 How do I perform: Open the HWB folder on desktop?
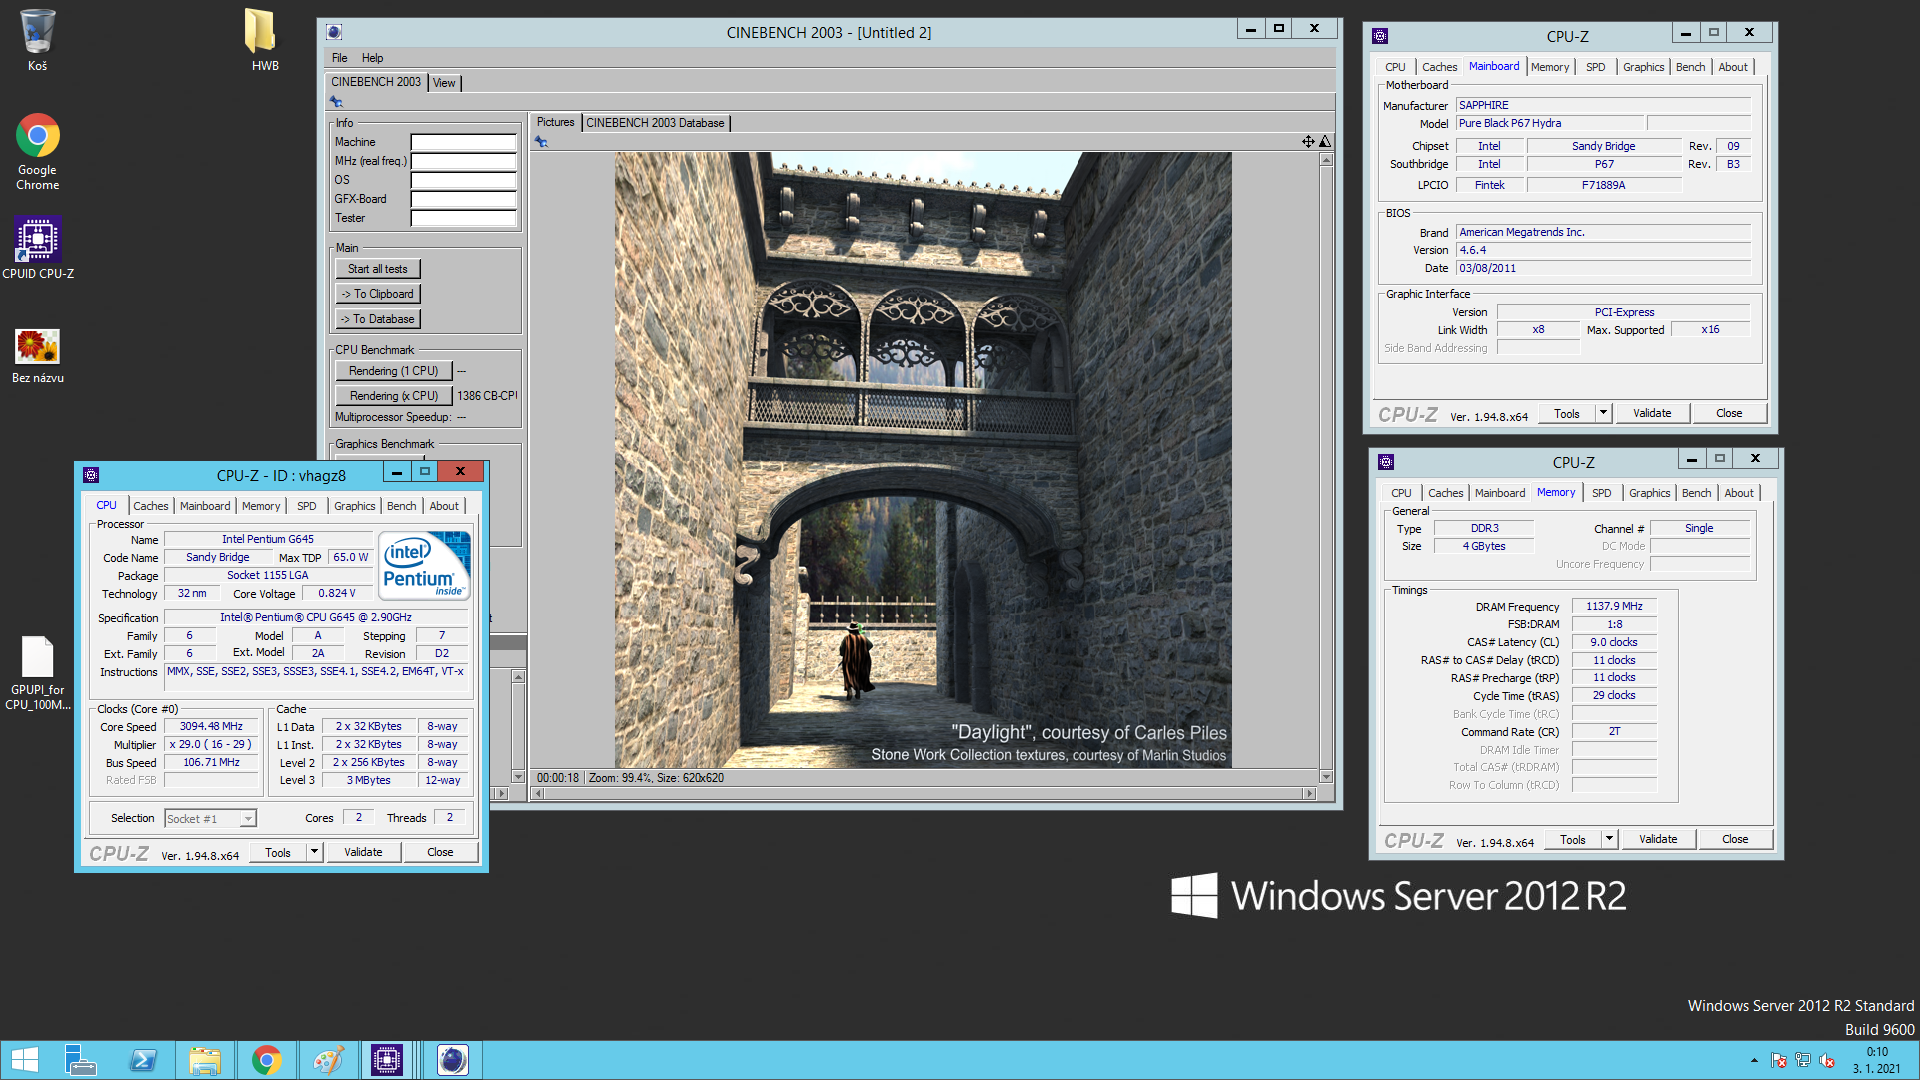pyautogui.click(x=264, y=40)
